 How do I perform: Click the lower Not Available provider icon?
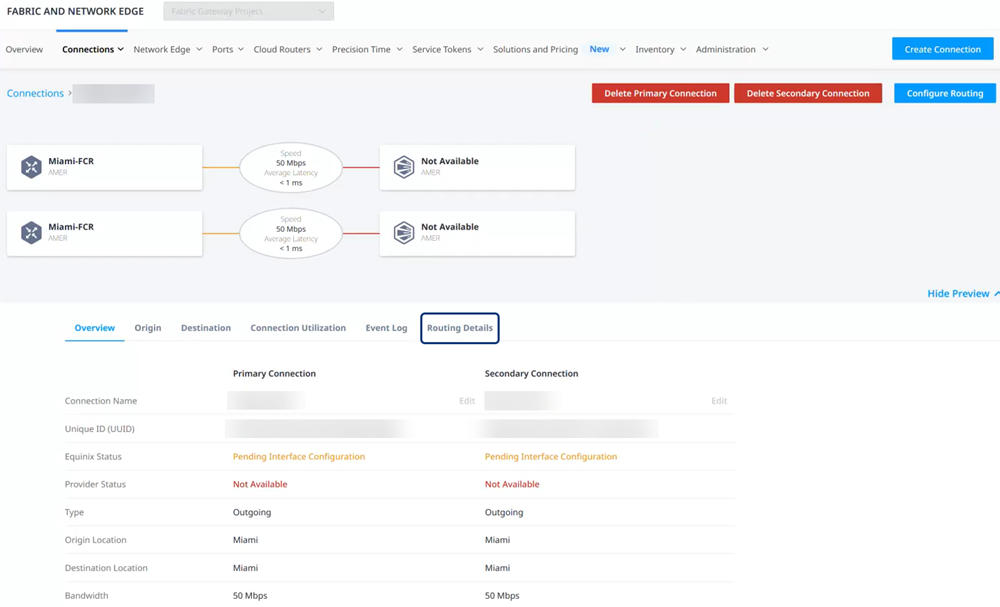tap(404, 233)
